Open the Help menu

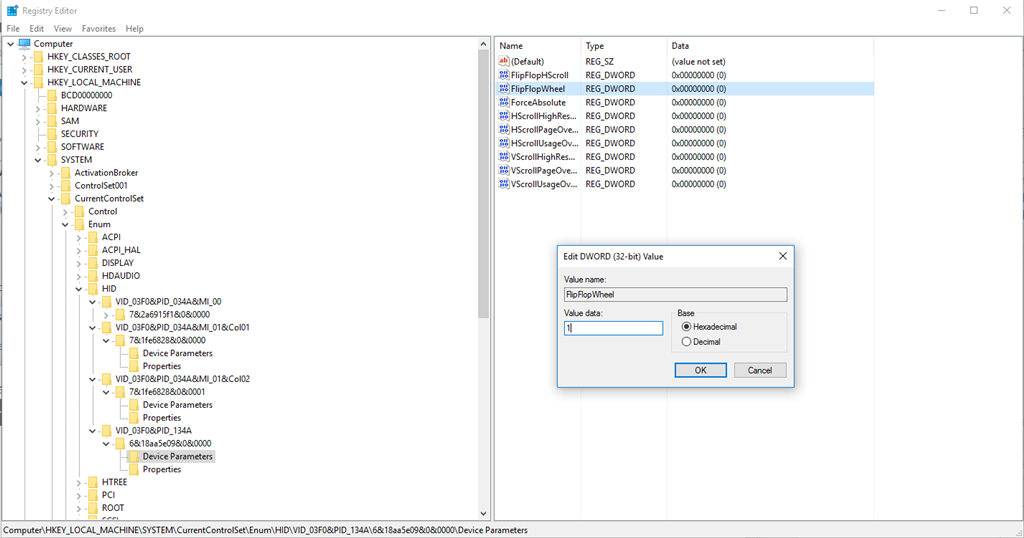pos(135,29)
